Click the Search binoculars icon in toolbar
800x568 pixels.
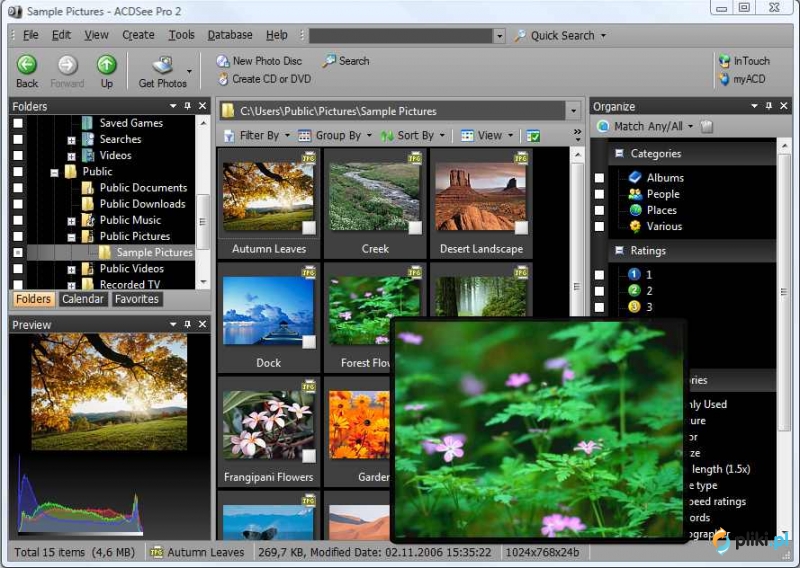click(329, 61)
